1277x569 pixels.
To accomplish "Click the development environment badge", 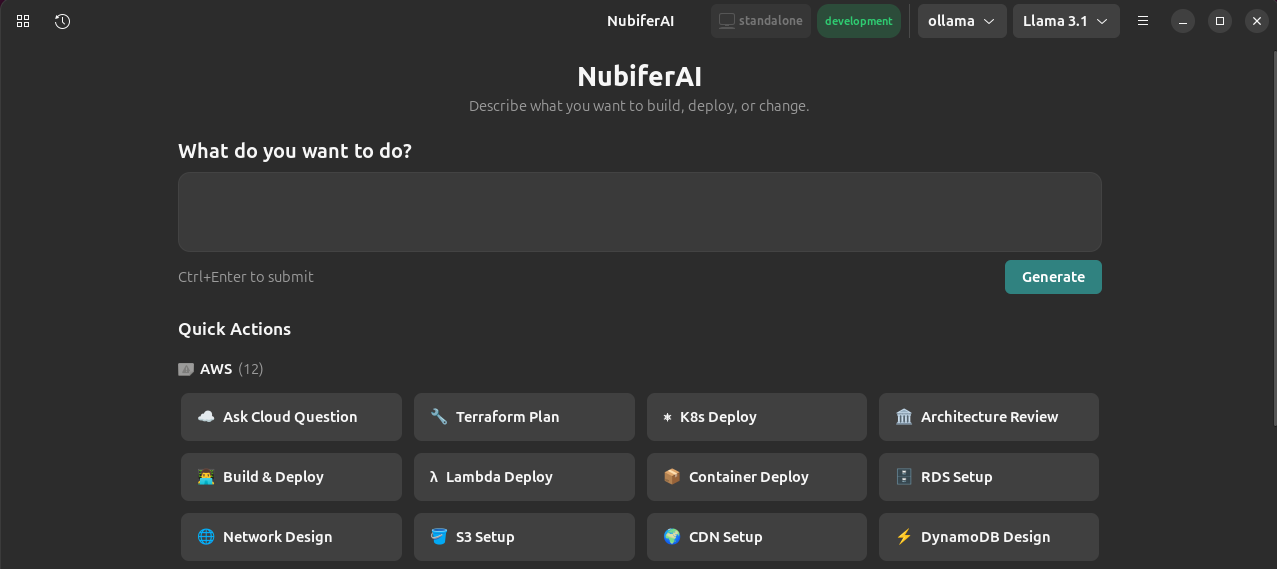I will click(x=858, y=21).
